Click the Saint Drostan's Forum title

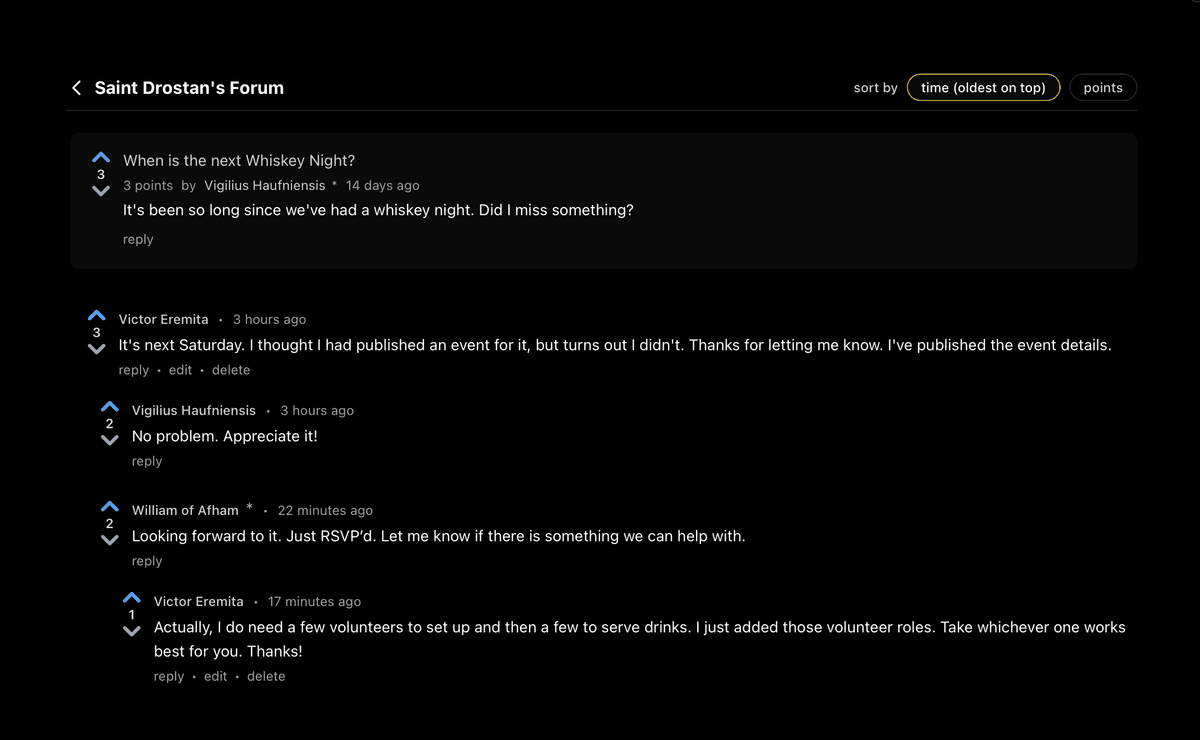tap(189, 87)
